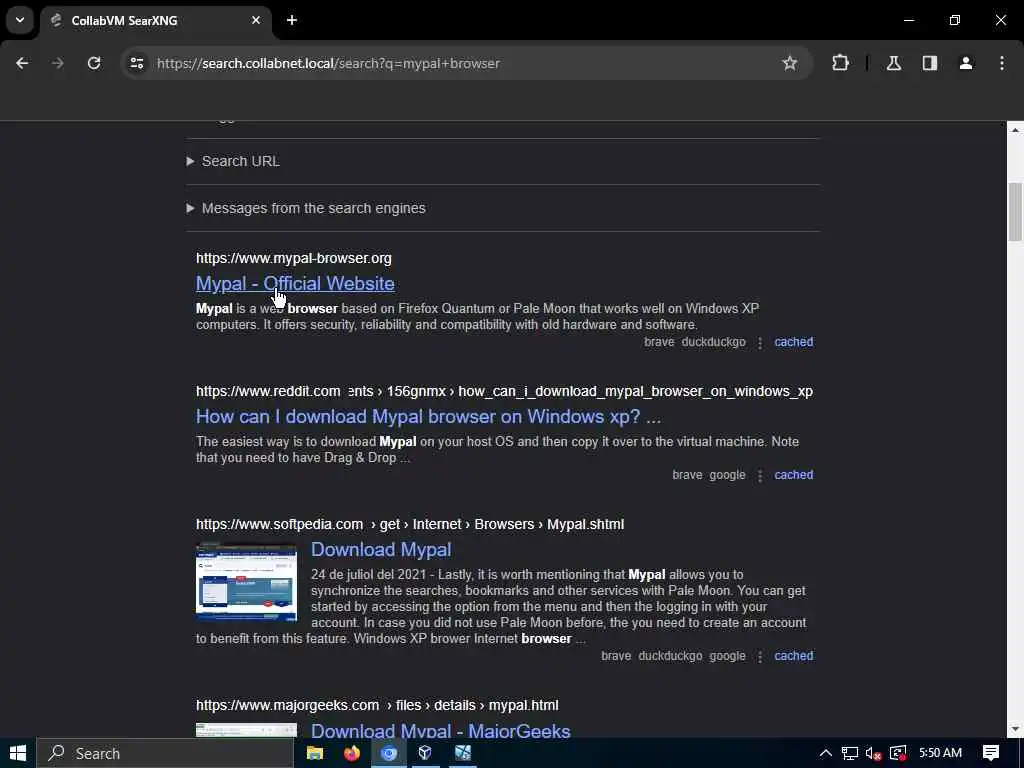Open the profile avatar menu

tap(966, 63)
